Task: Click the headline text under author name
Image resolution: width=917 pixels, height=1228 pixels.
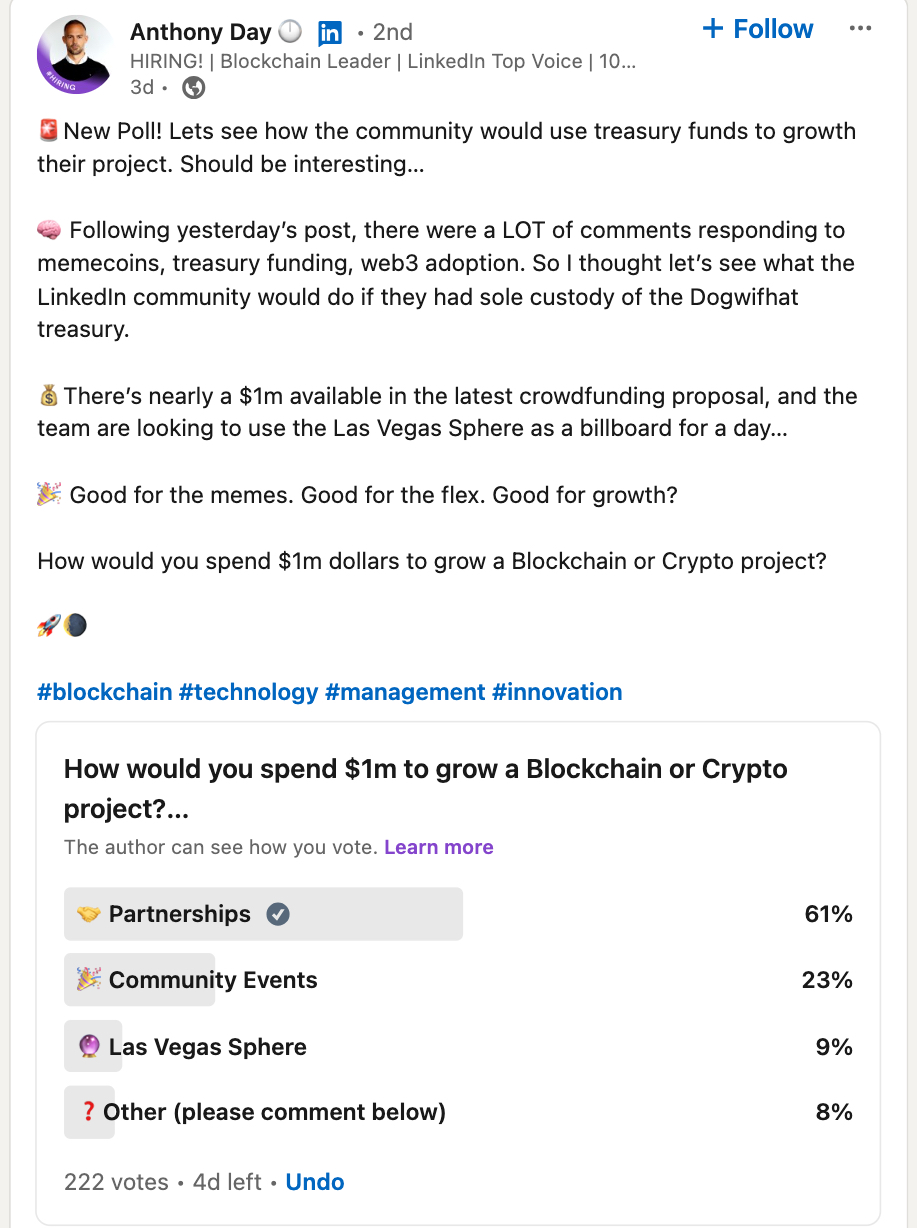Action: [383, 61]
